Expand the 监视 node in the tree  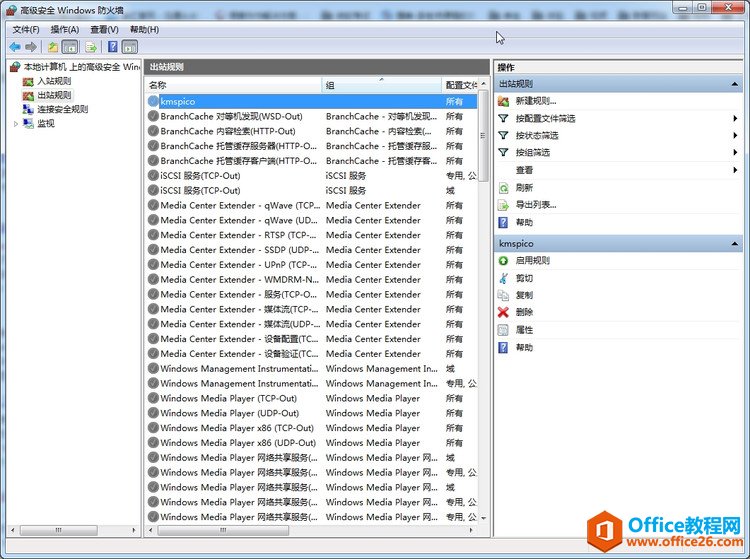(x=16, y=124)
